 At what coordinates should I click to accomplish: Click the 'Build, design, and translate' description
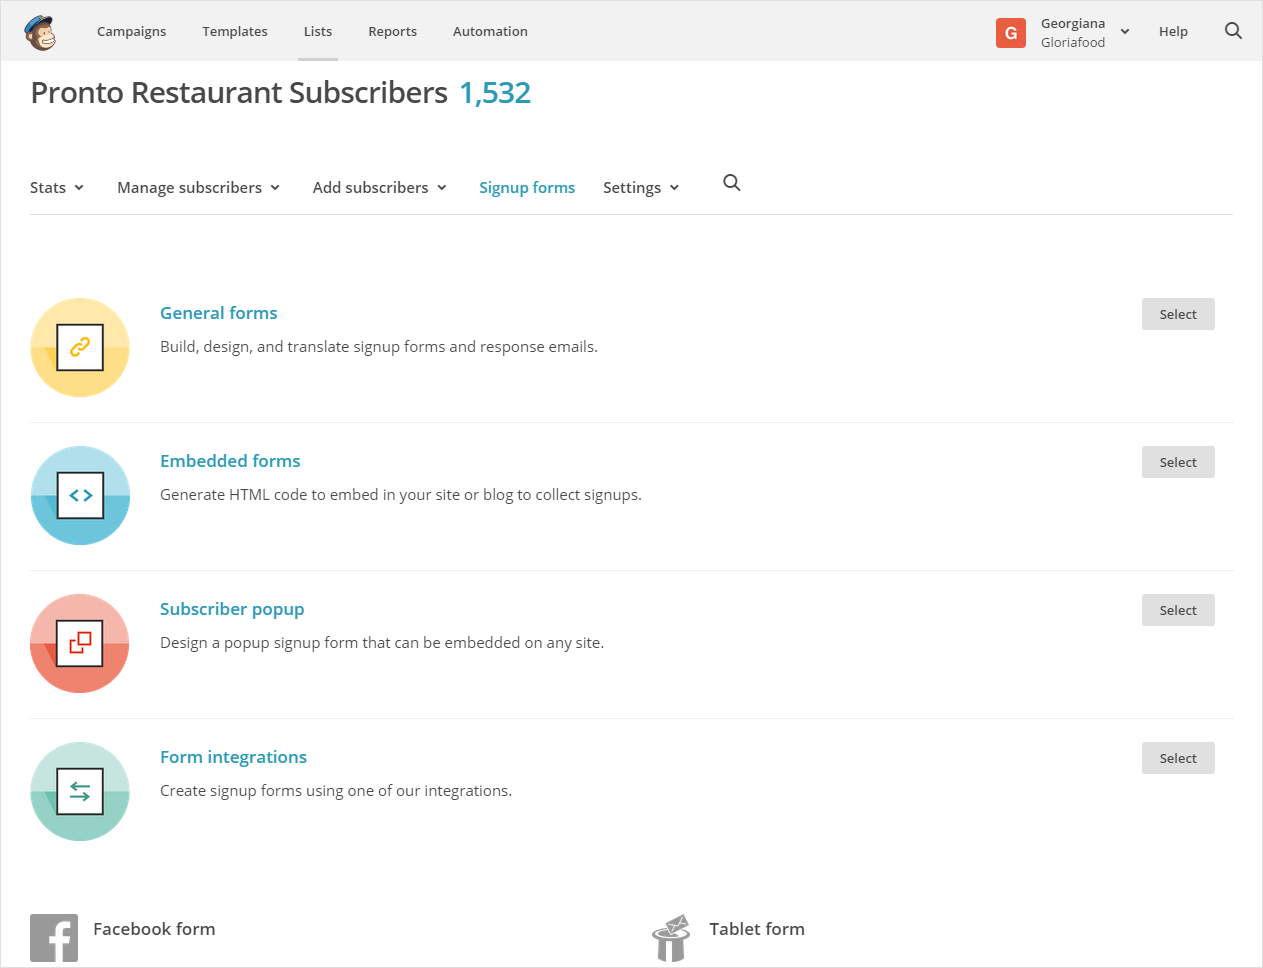pyautogui.click(x=379, y=347)
